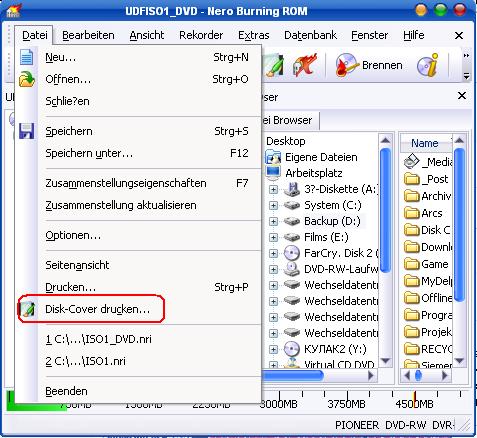Click the toolbar overflow chevron
Image resolution: width=477 pixels, height=438 pixels.
466,55
